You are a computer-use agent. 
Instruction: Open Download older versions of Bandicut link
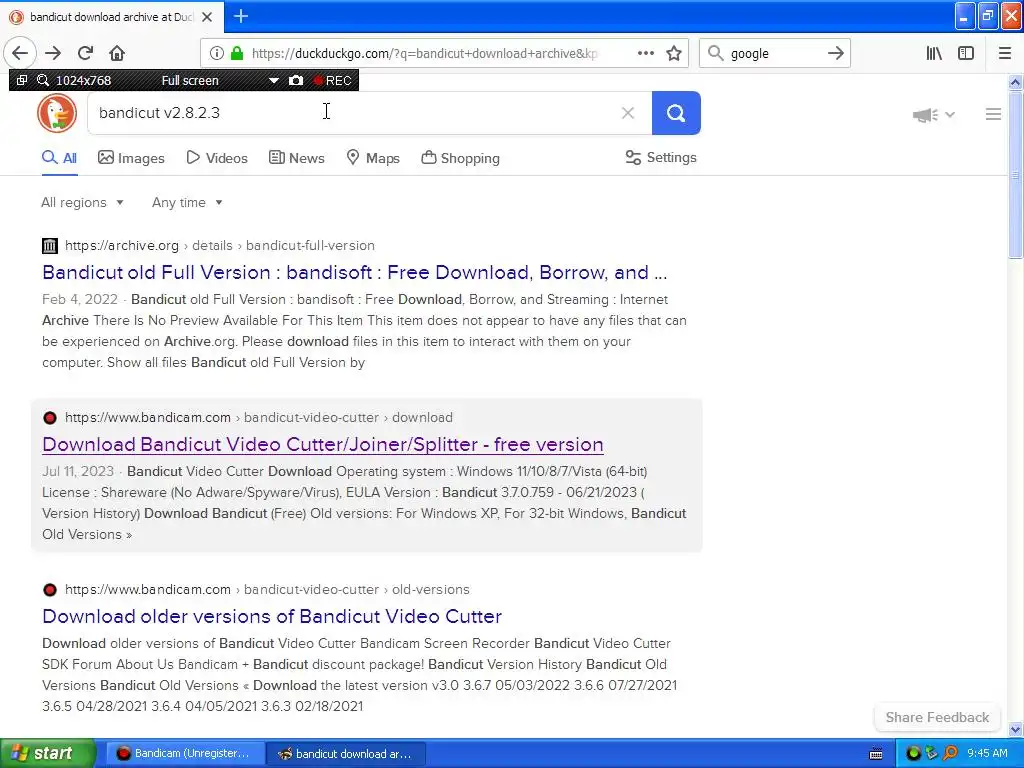click(272, 616)
